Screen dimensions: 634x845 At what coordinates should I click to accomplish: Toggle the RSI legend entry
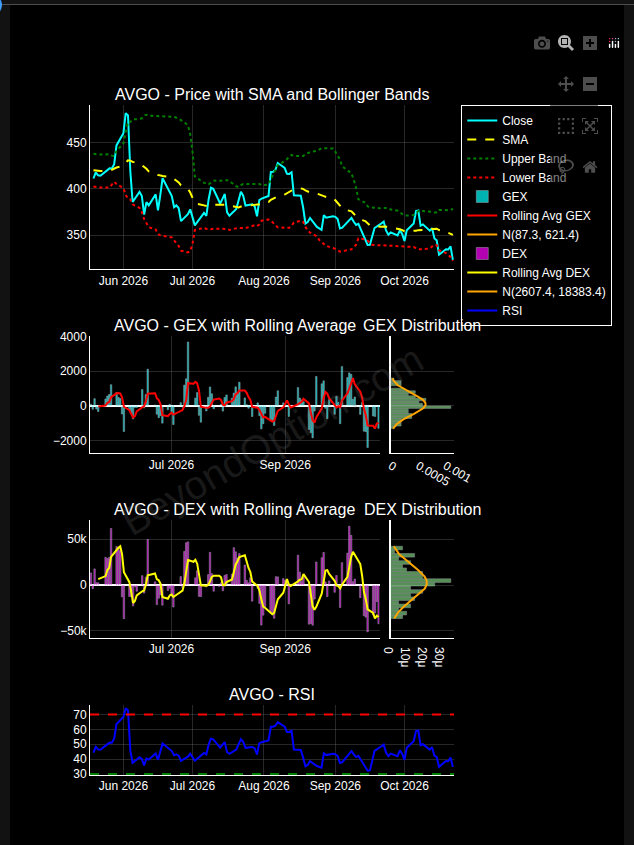coord(512,311)
